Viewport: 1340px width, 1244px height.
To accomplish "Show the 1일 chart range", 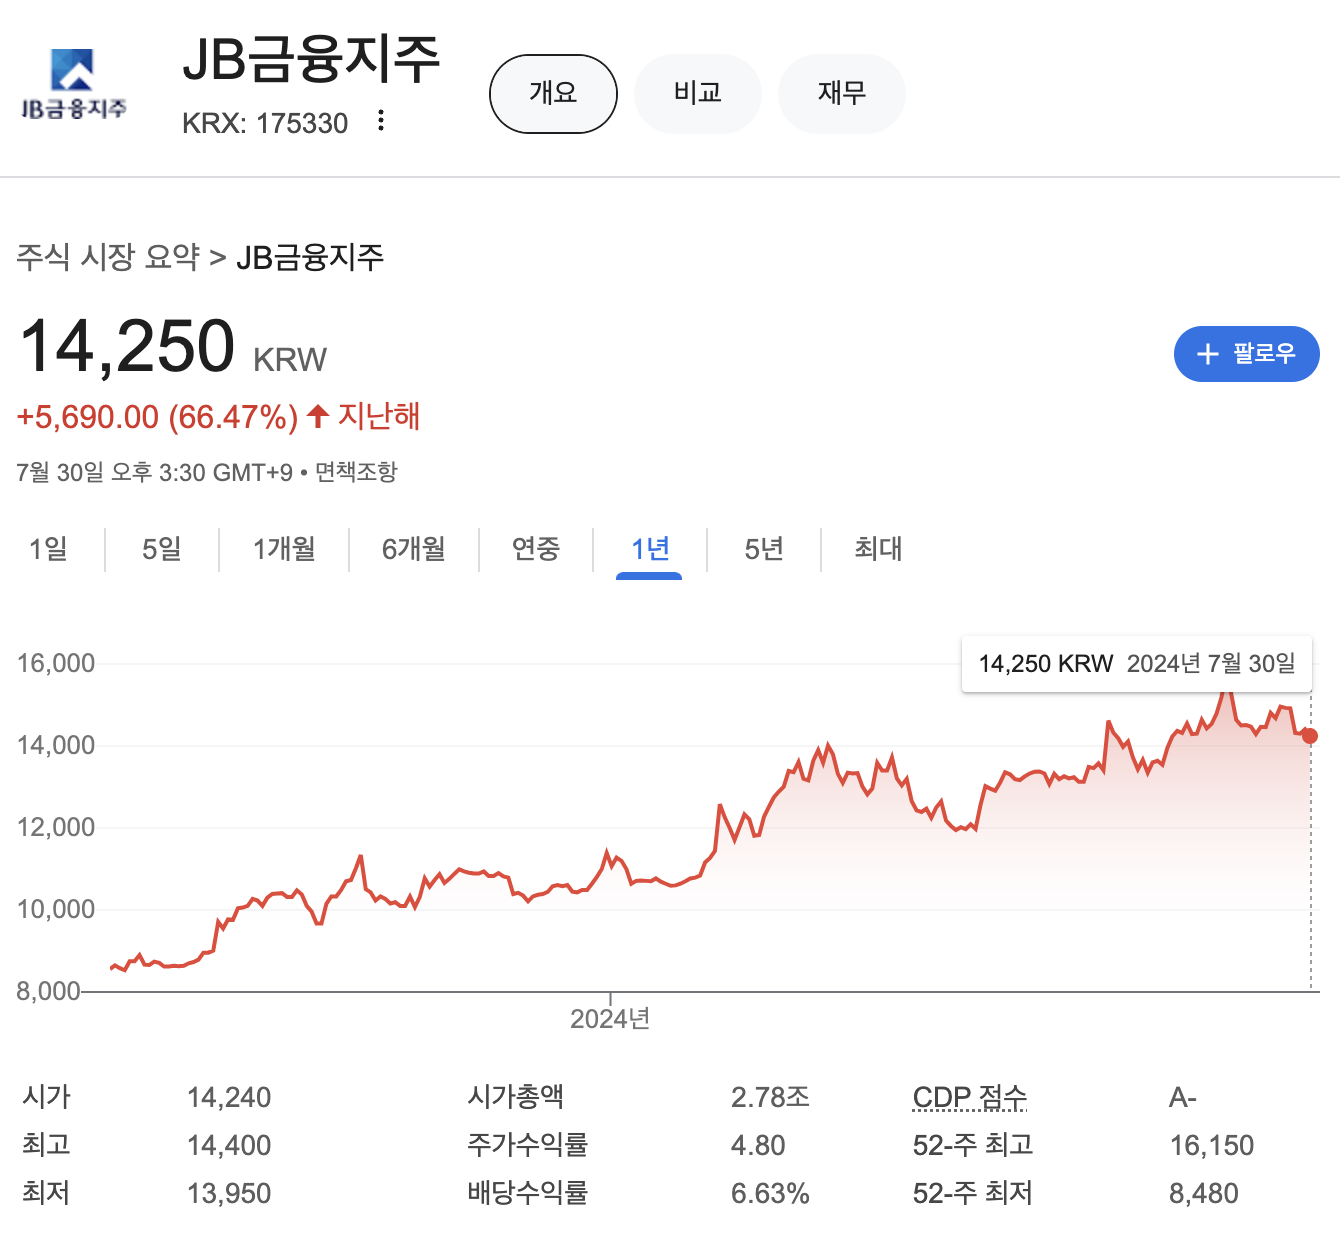I will [48, 549].
